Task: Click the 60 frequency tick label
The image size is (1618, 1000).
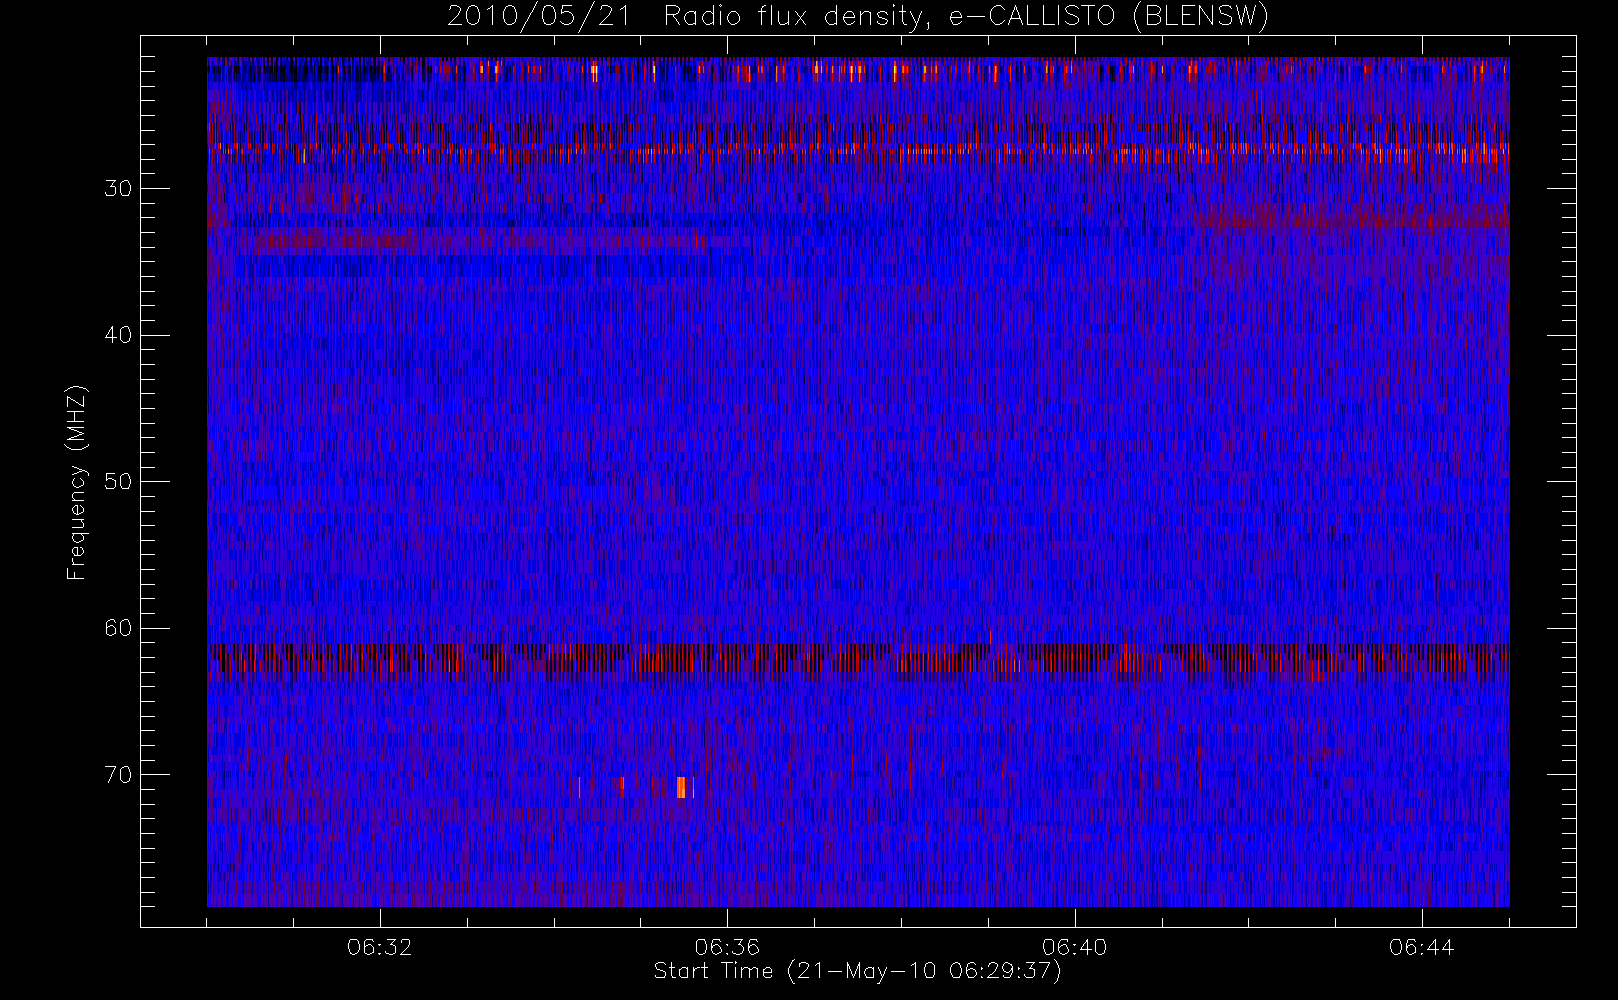Action: coord(118,628)
